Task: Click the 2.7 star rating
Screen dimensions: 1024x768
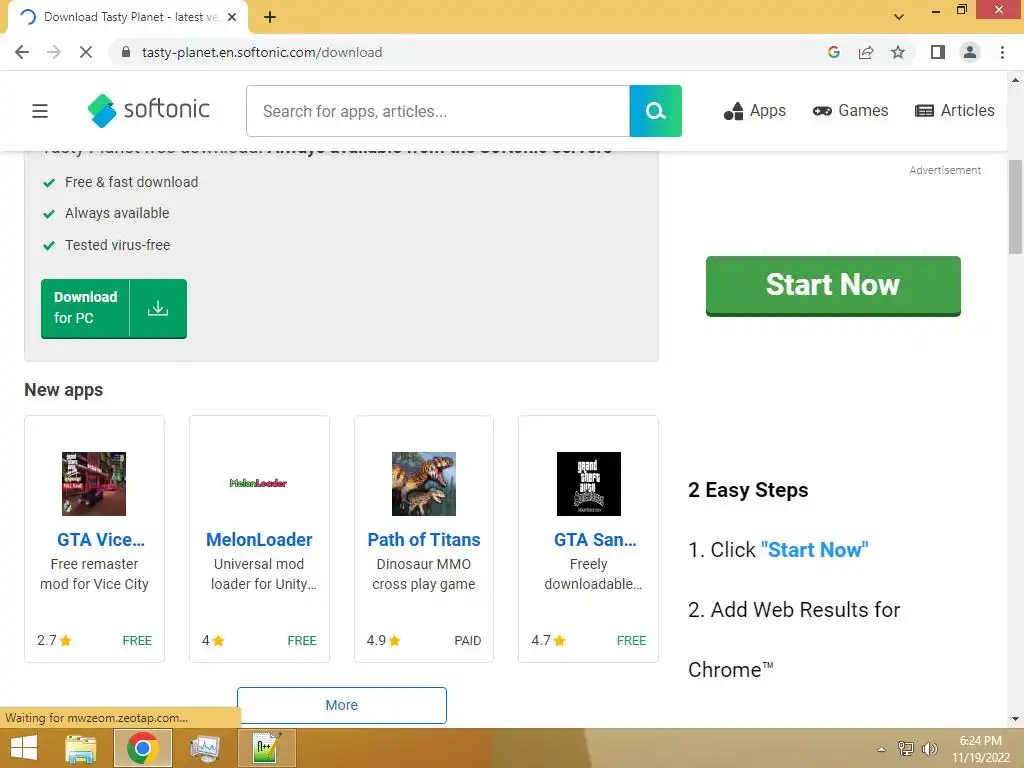Action: 54,640
